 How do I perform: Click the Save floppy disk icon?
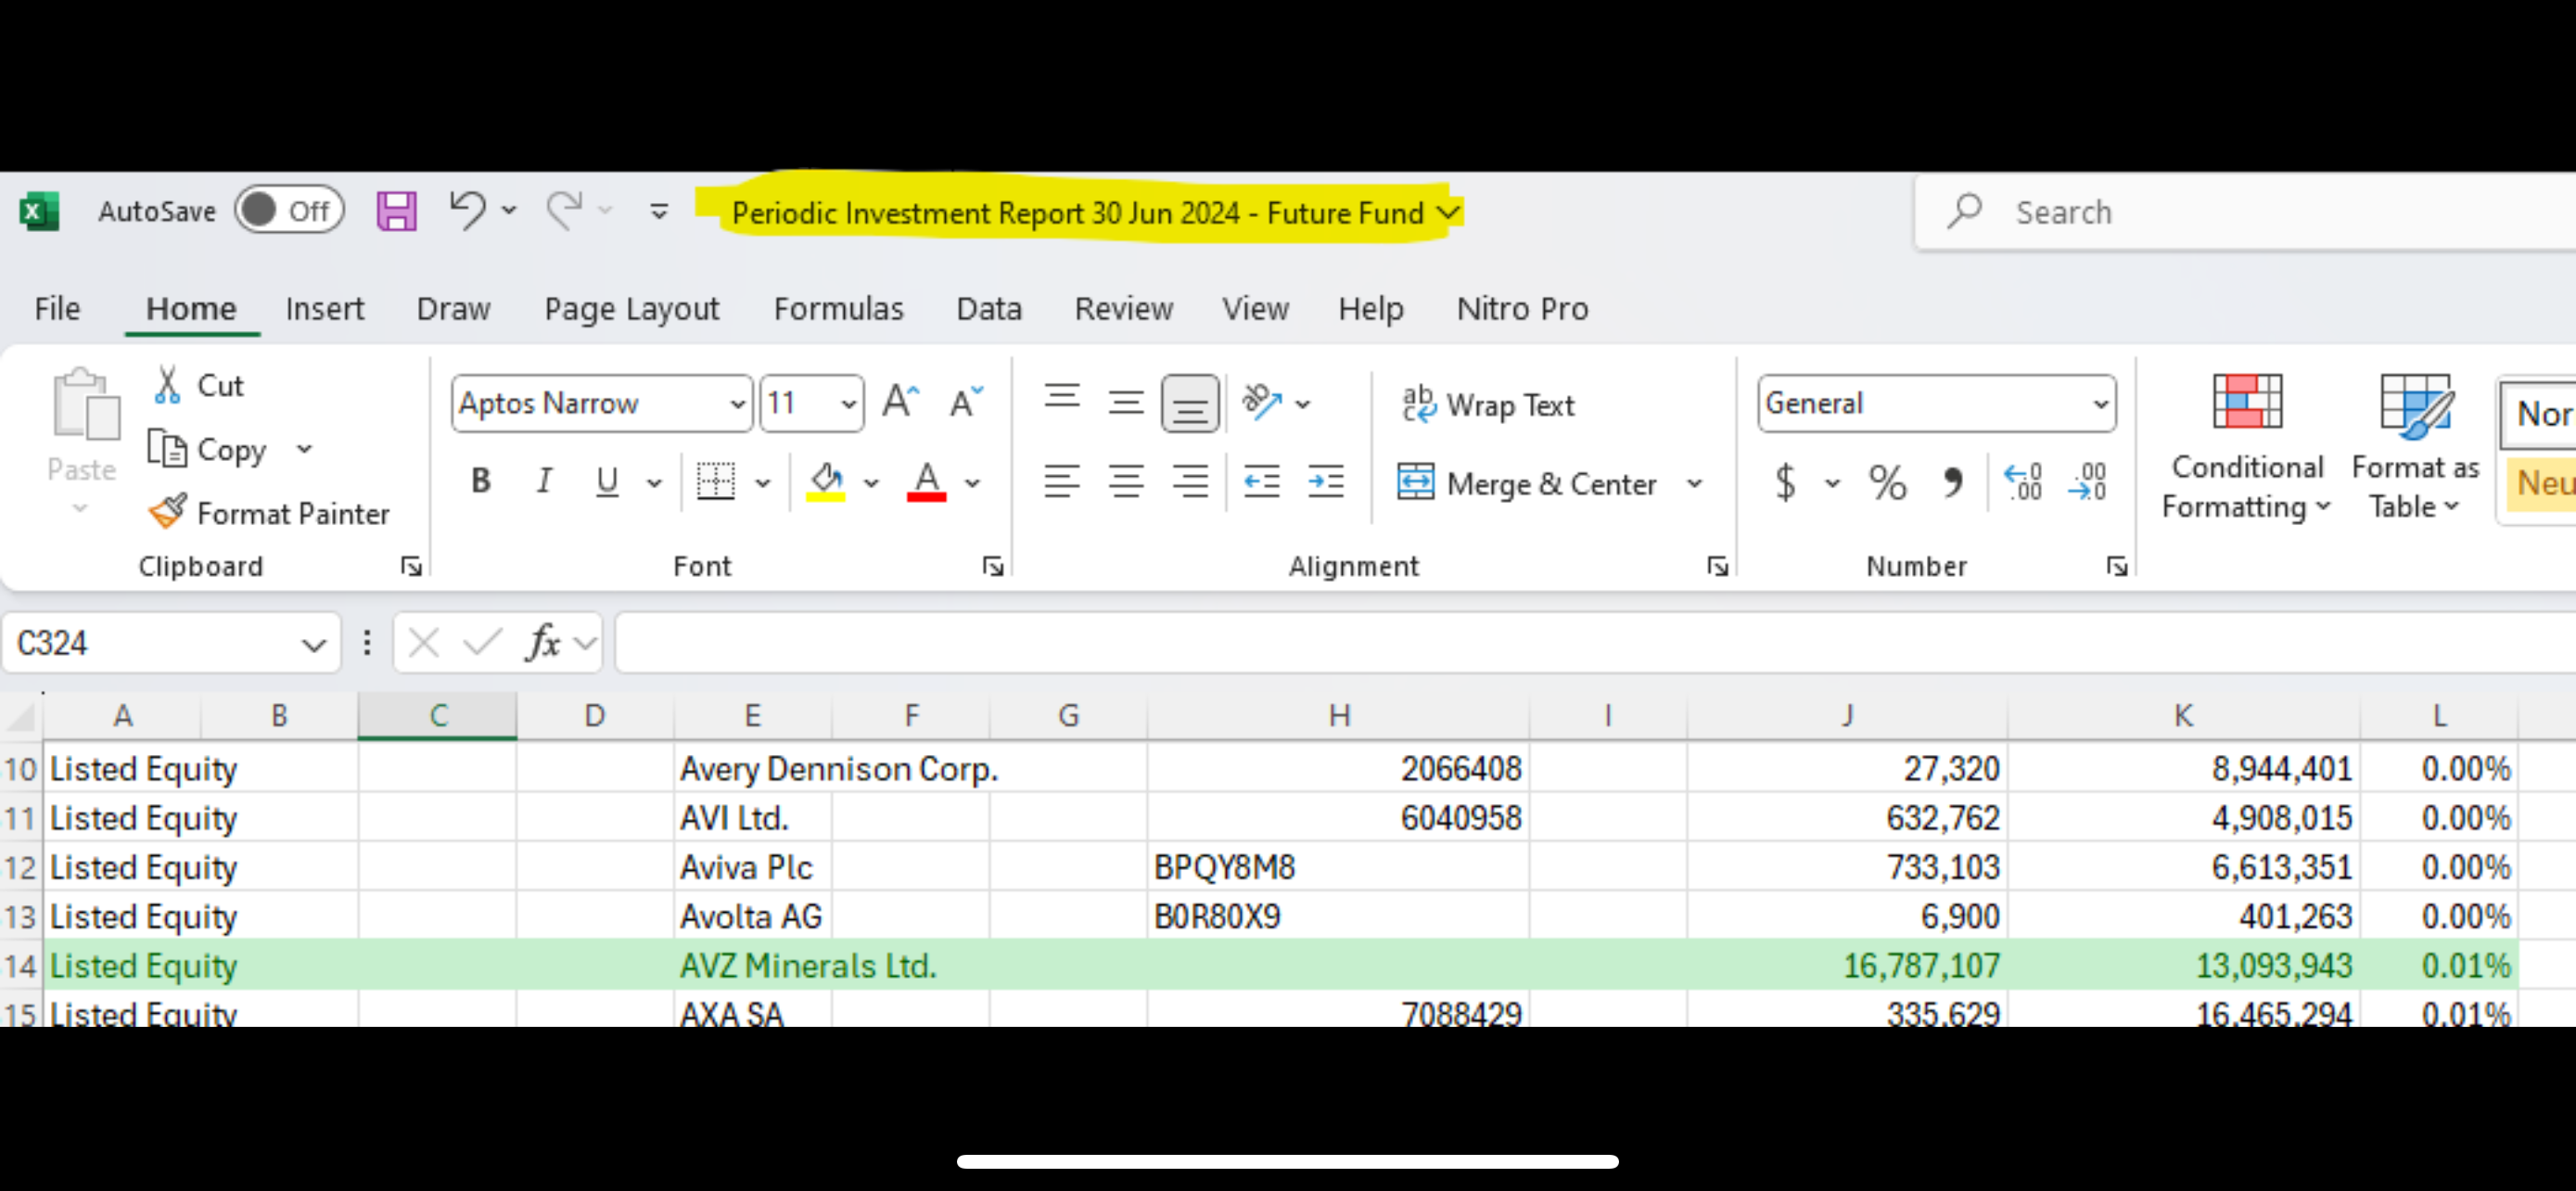[396, 211]
